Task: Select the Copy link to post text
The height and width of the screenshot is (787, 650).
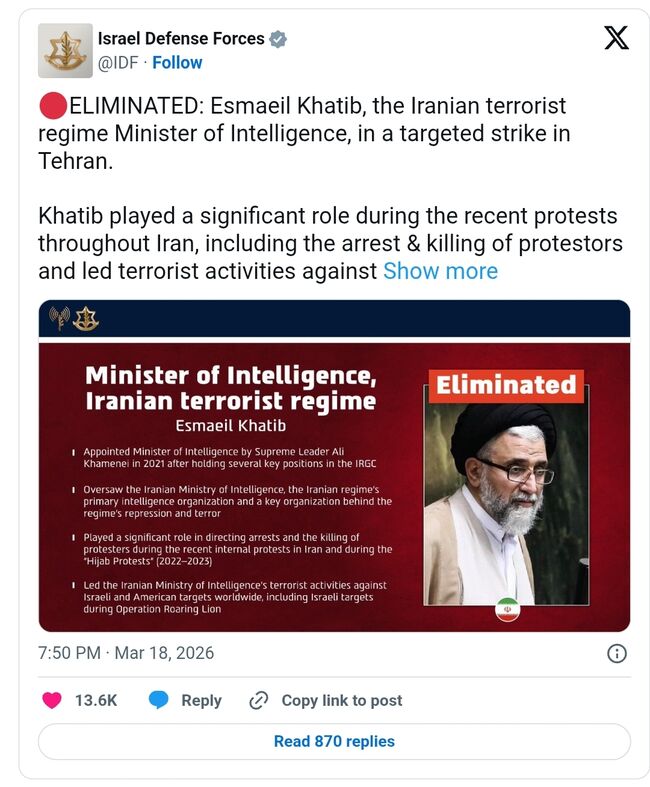Action: pos(342,700)
